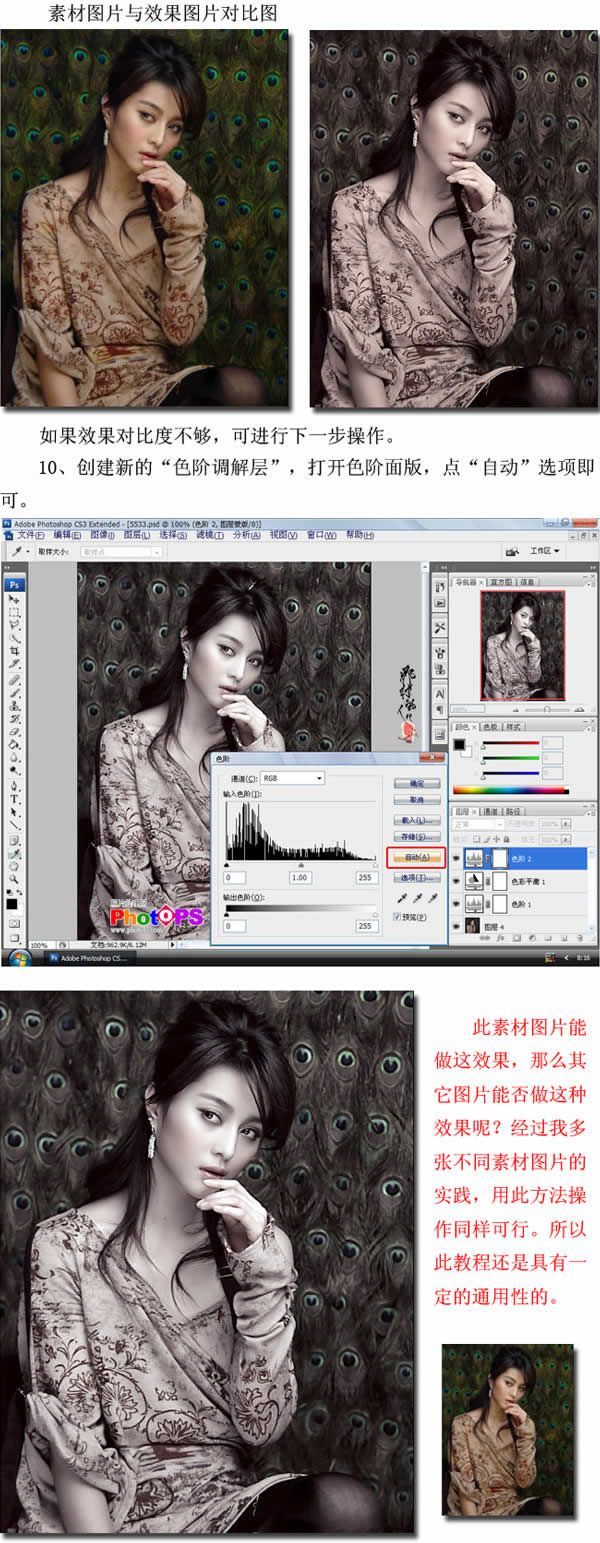Click the 取消 button in Levels dialog
The width and height of the screenshot is (600, 1543).
click(x=417, y=800)
